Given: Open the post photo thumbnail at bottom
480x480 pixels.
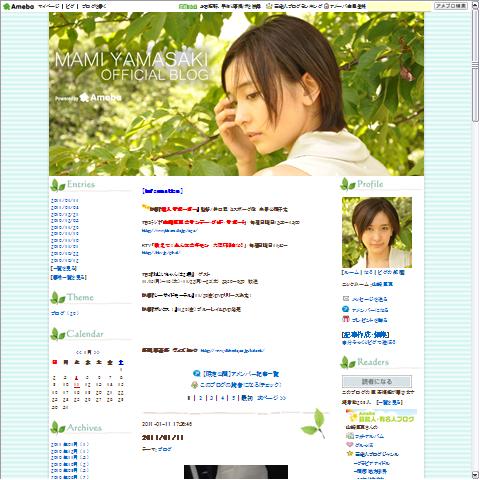Looking at the screenshot, I should coord(236,472).
